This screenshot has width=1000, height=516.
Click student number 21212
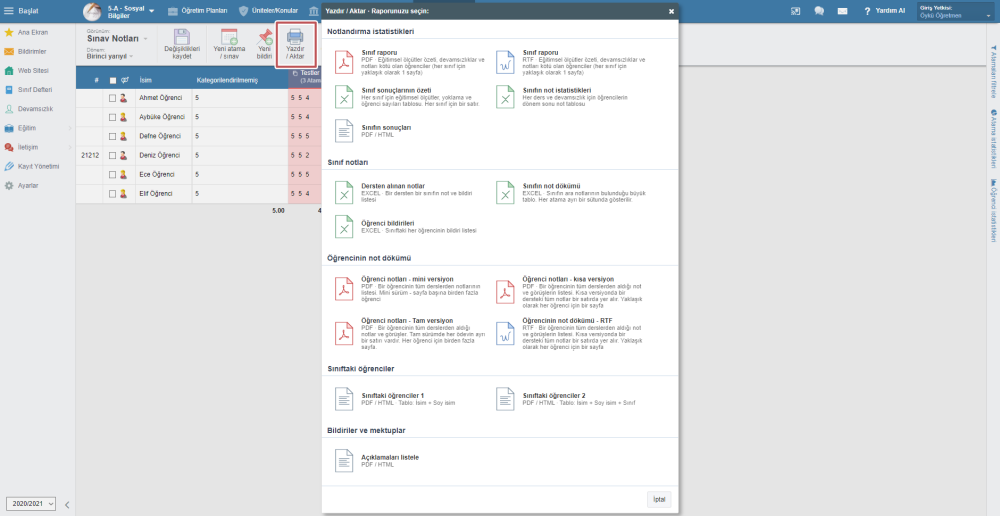(90, 156)
